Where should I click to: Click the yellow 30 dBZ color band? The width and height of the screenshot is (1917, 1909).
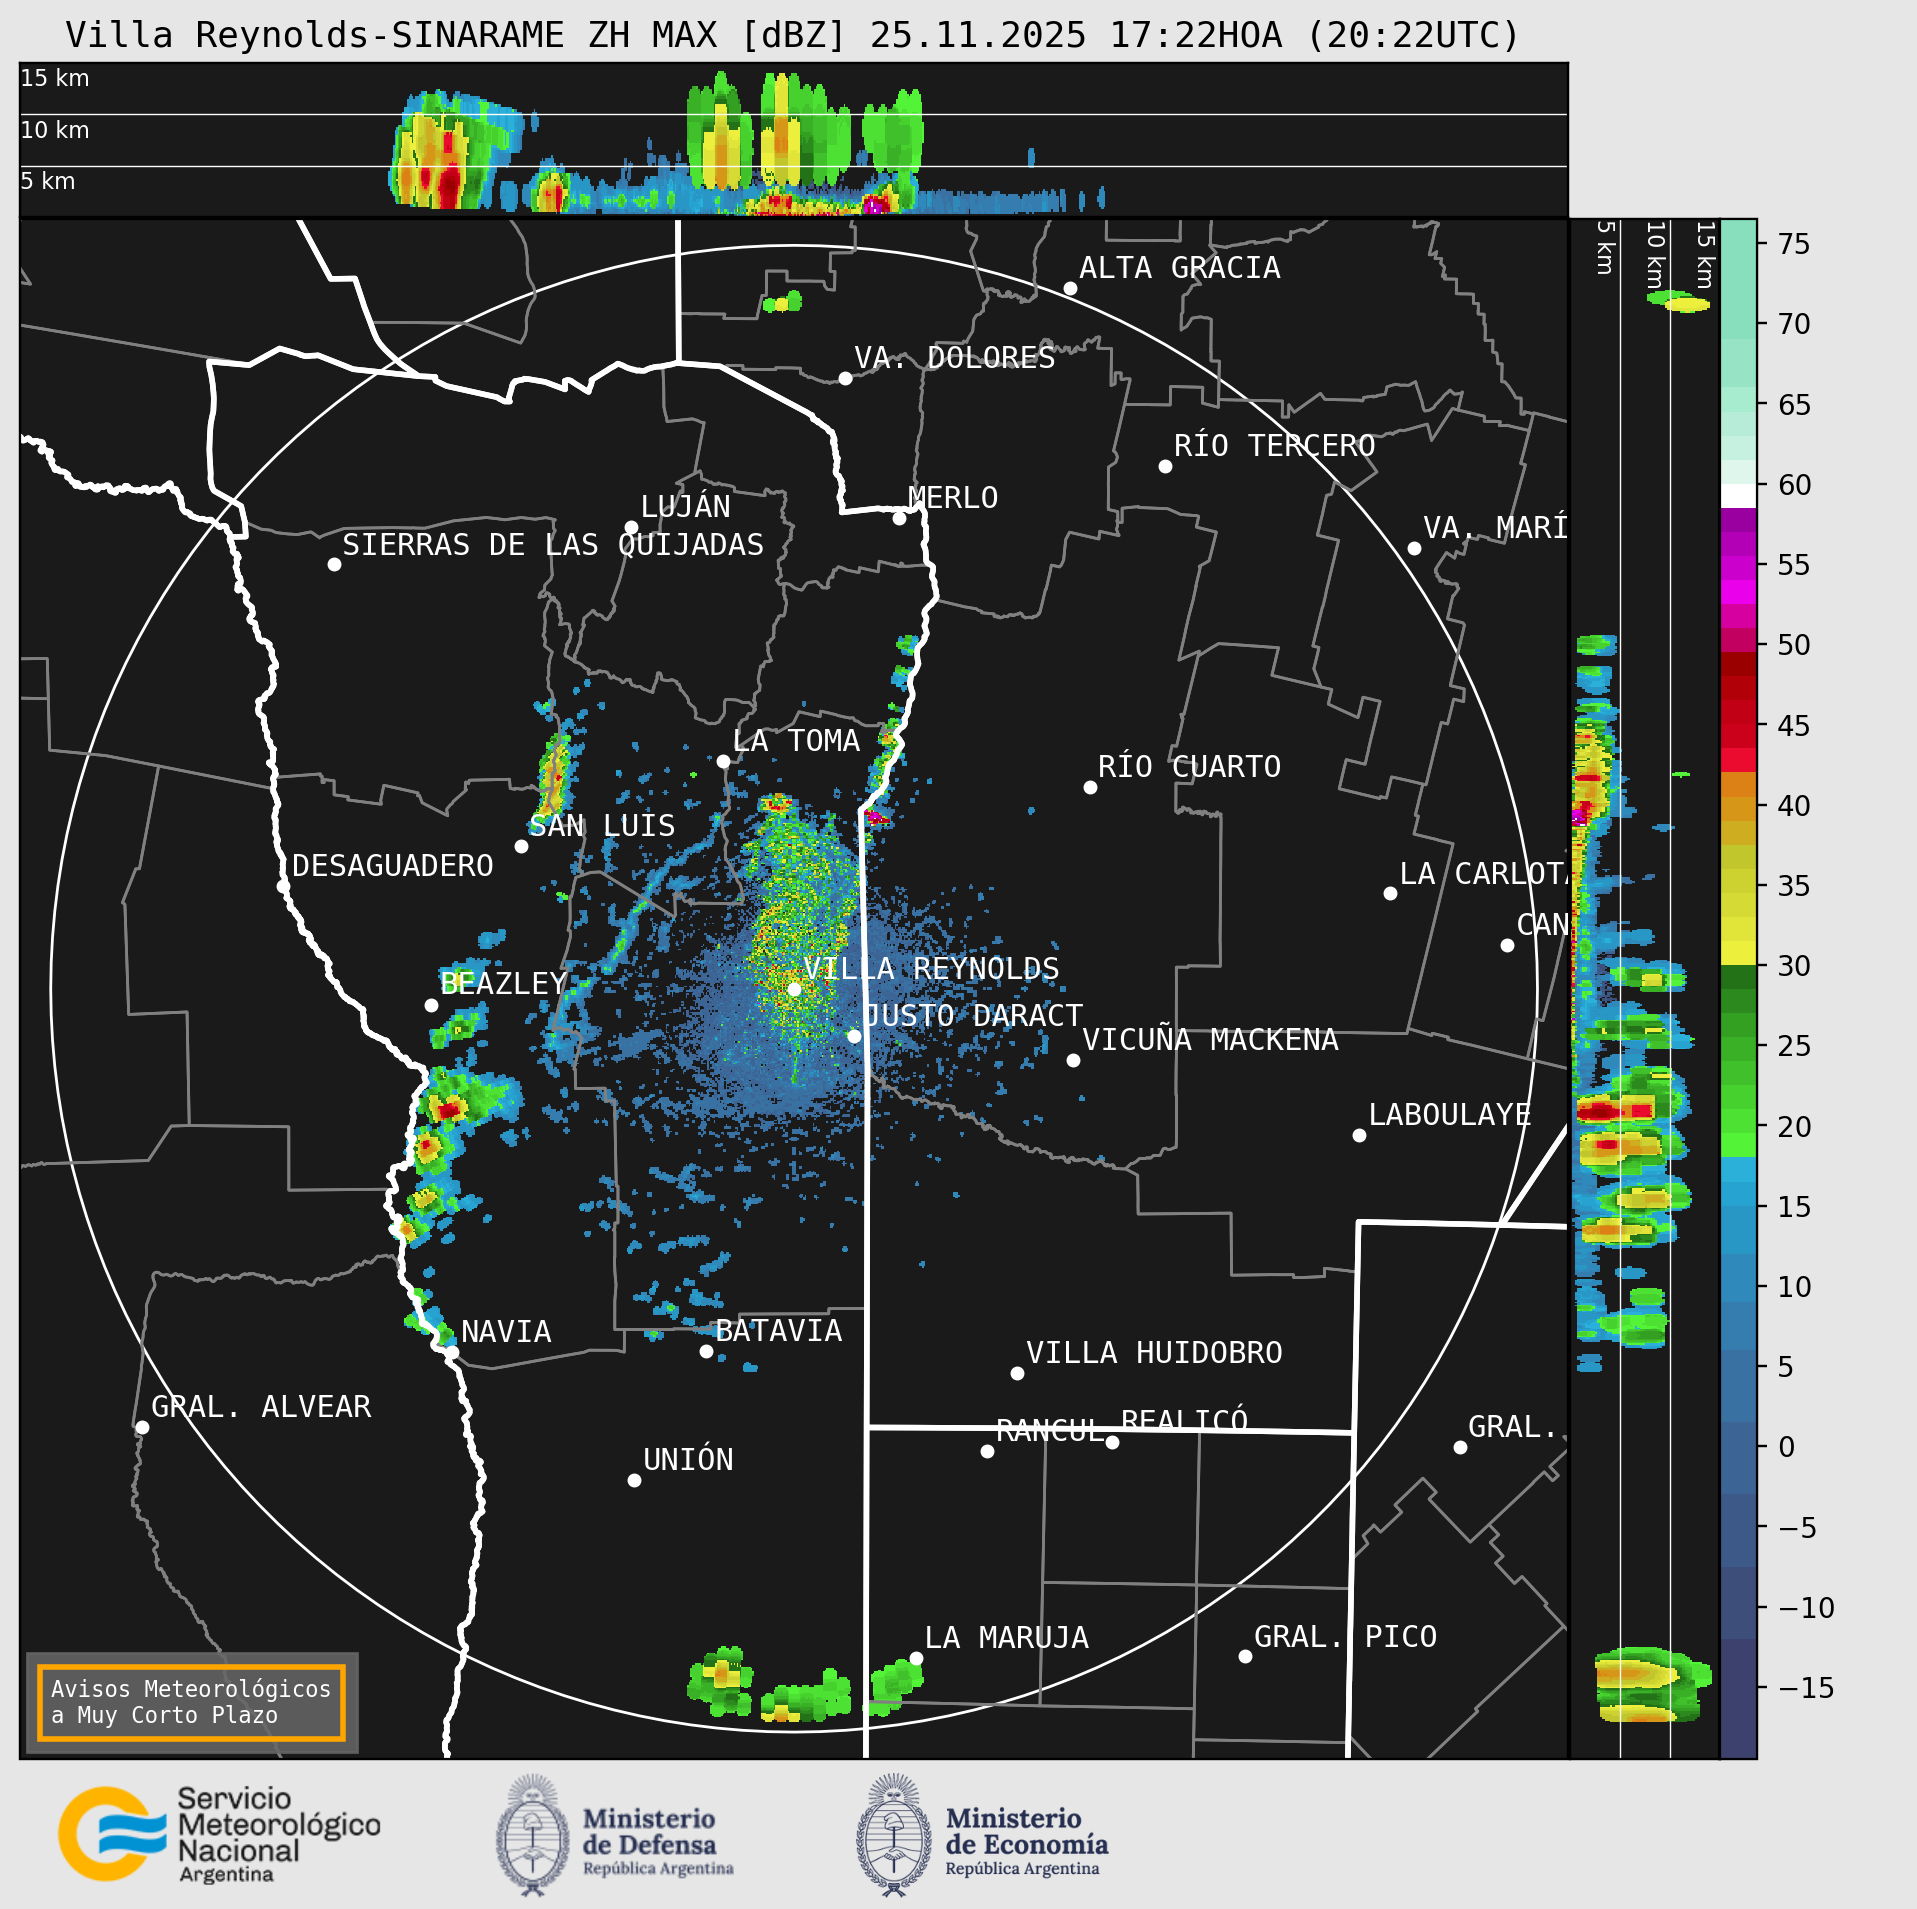[1738, 953]
